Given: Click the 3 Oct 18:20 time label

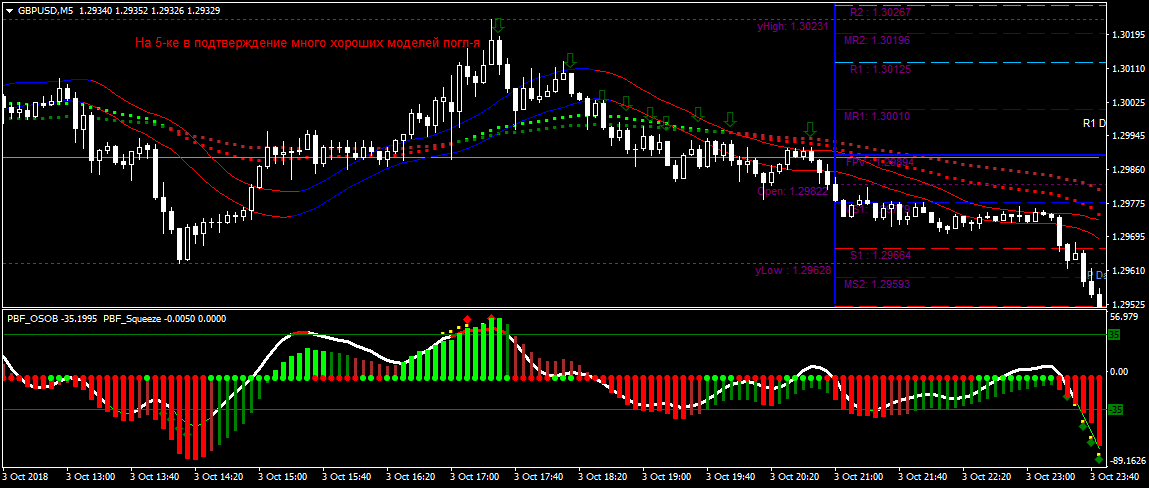Looking at the screenshot, I should point(605,476).
